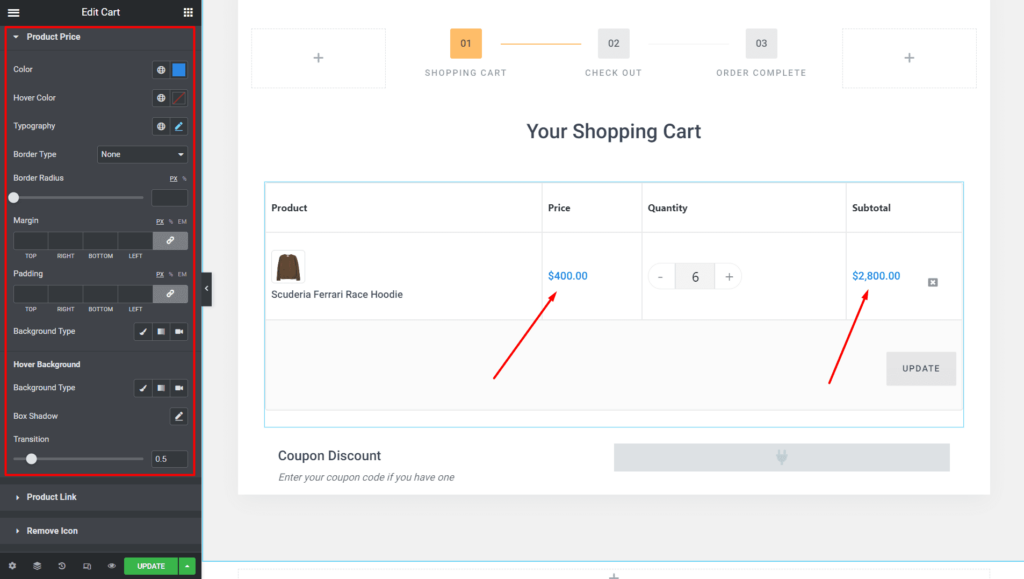The width and height of the screenshot is (1024, 579).
Task: Edit the Typography pencil icon
Action: (179, 127)
